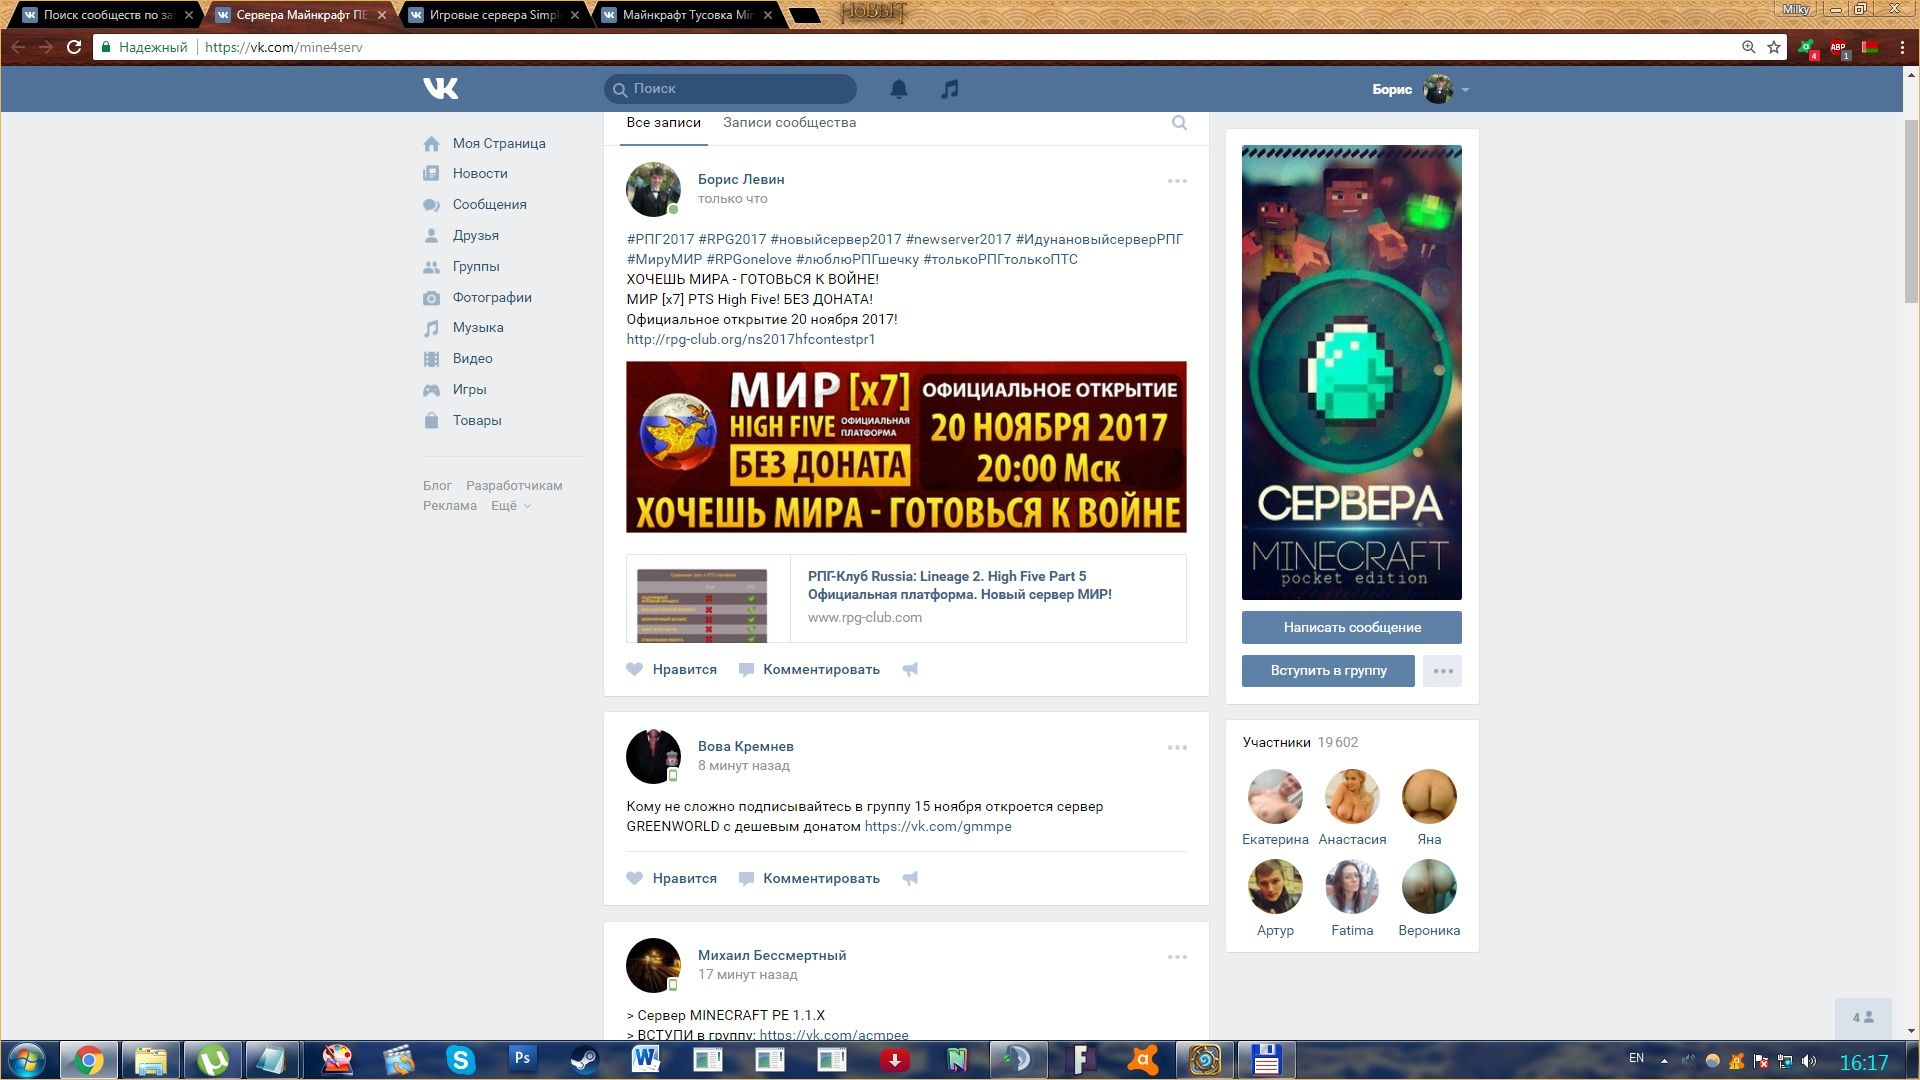Click the VK logo home icon
Screen dimensions: 1920x1080
[x=440, y=89]
